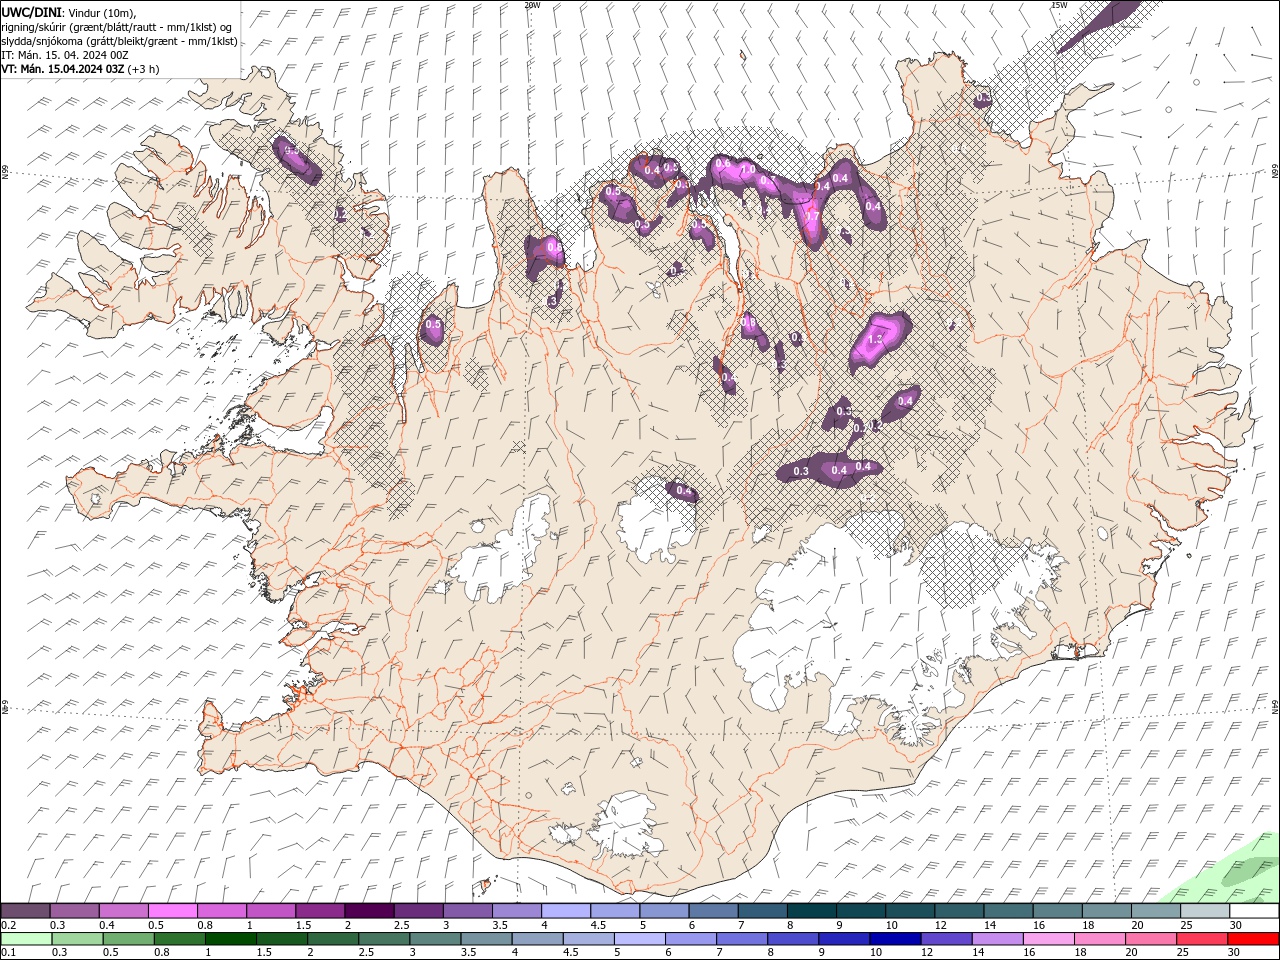Click the first swatch labeled 0.2 in snow legend

pos(26,910)
